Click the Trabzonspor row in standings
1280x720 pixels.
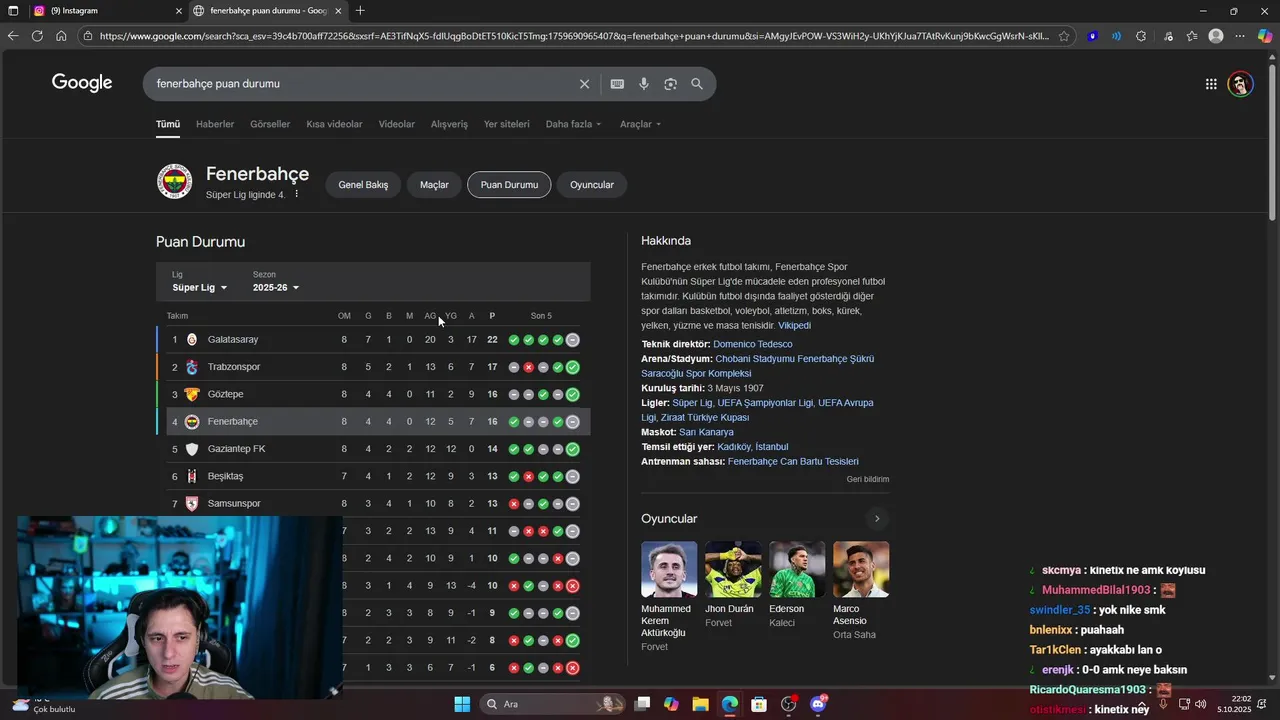point(373,367)
